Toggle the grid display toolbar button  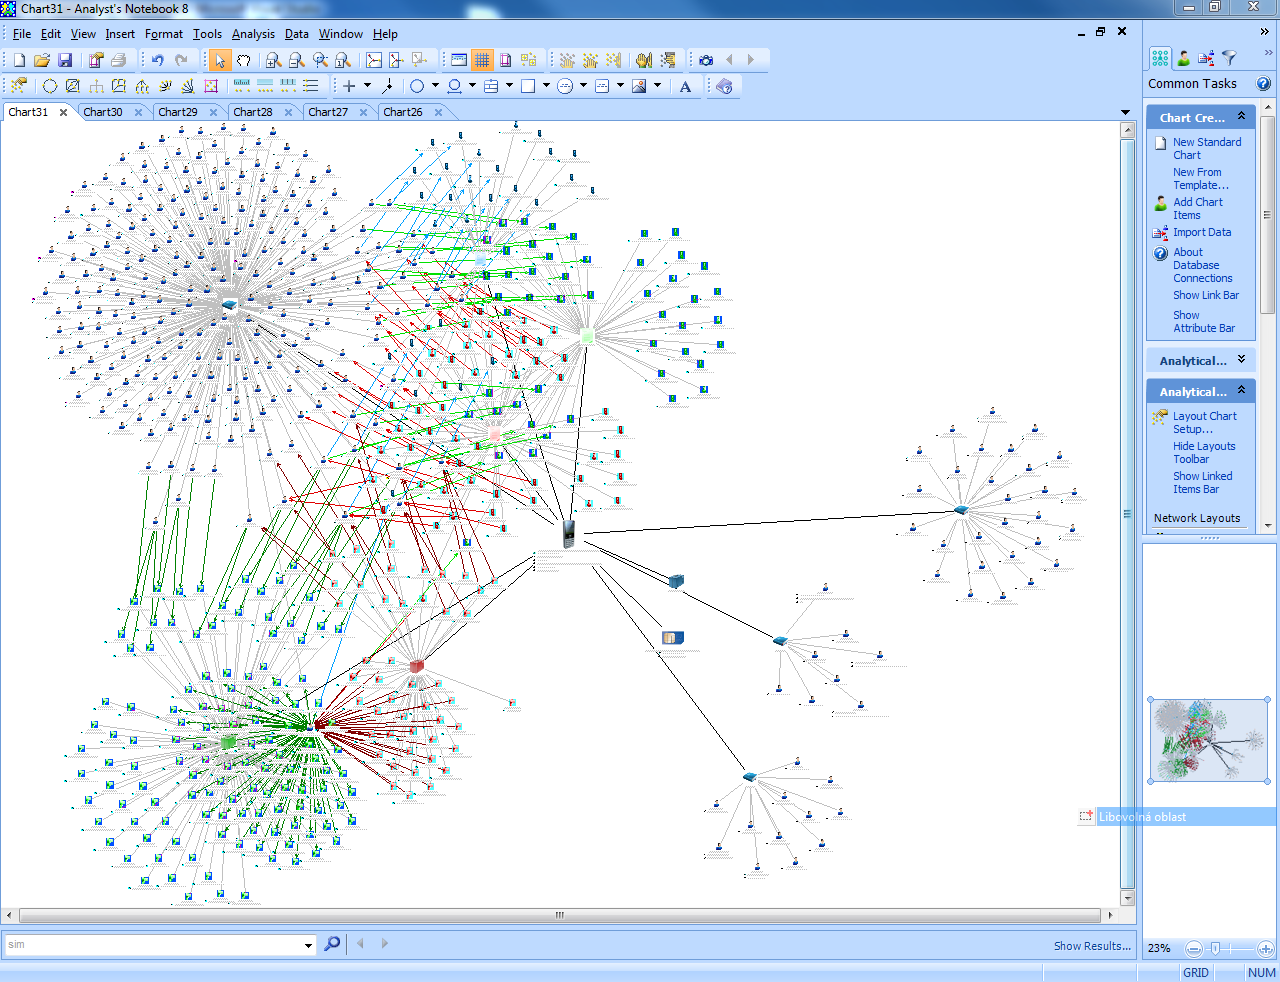tap(482, 60)
